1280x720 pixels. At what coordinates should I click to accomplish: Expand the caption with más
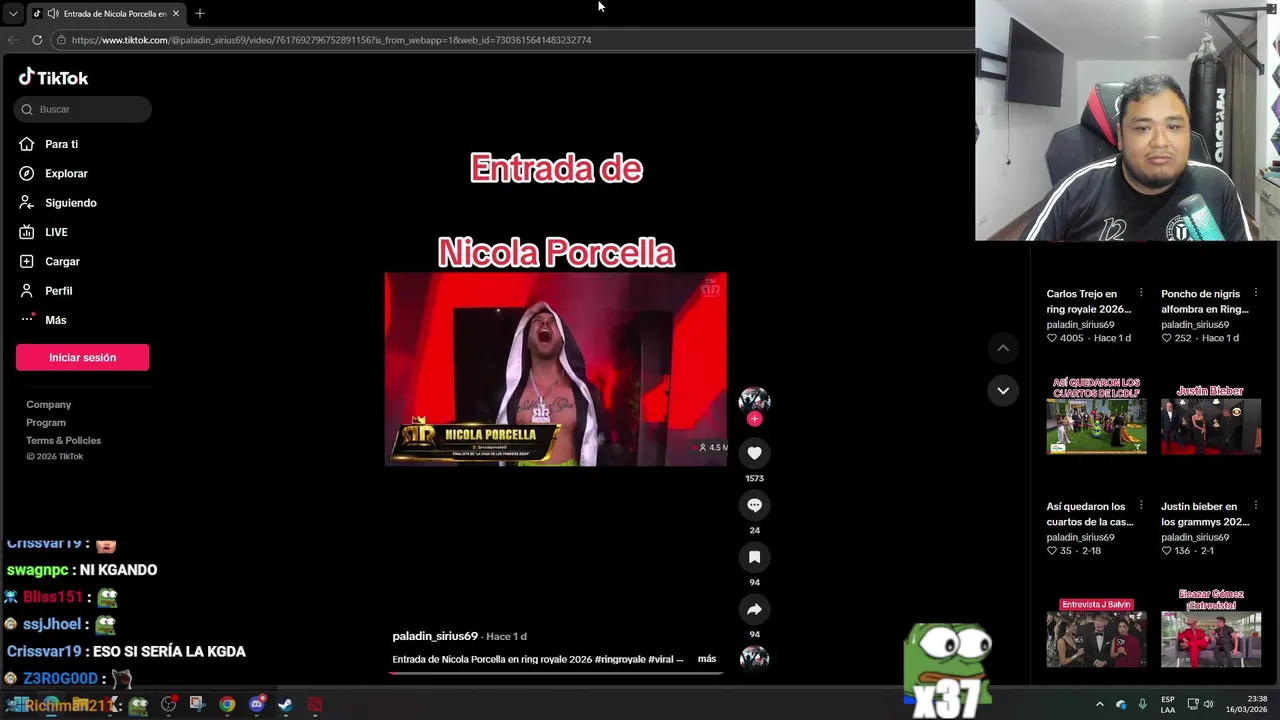707,659
